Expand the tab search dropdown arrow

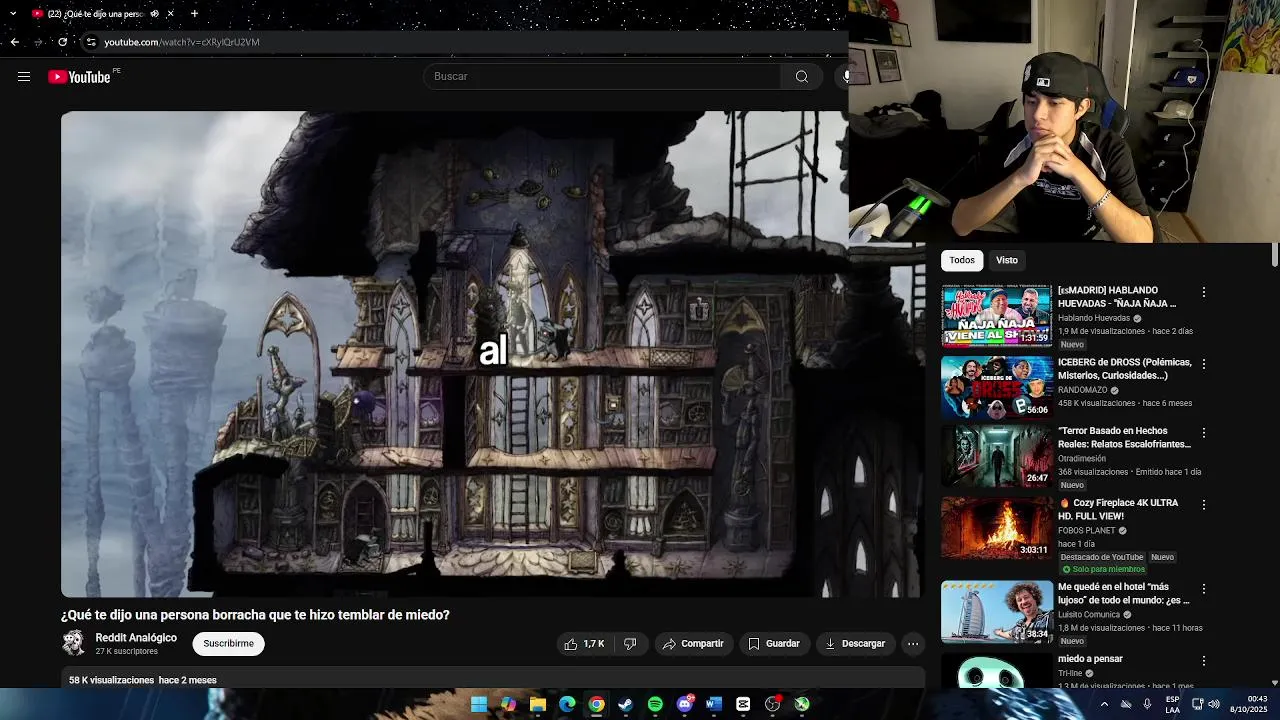point(13,14)
